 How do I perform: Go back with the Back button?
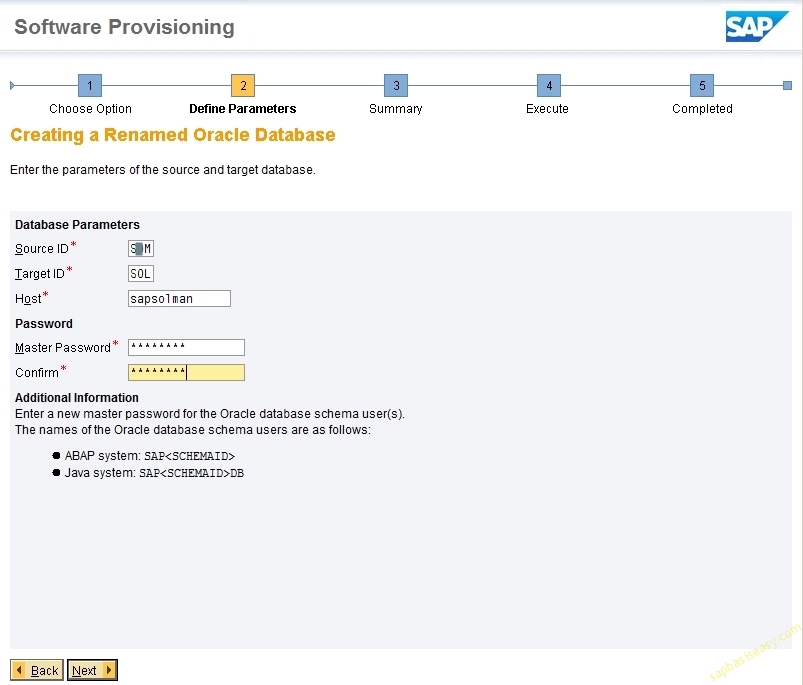[x=37, y=670]
